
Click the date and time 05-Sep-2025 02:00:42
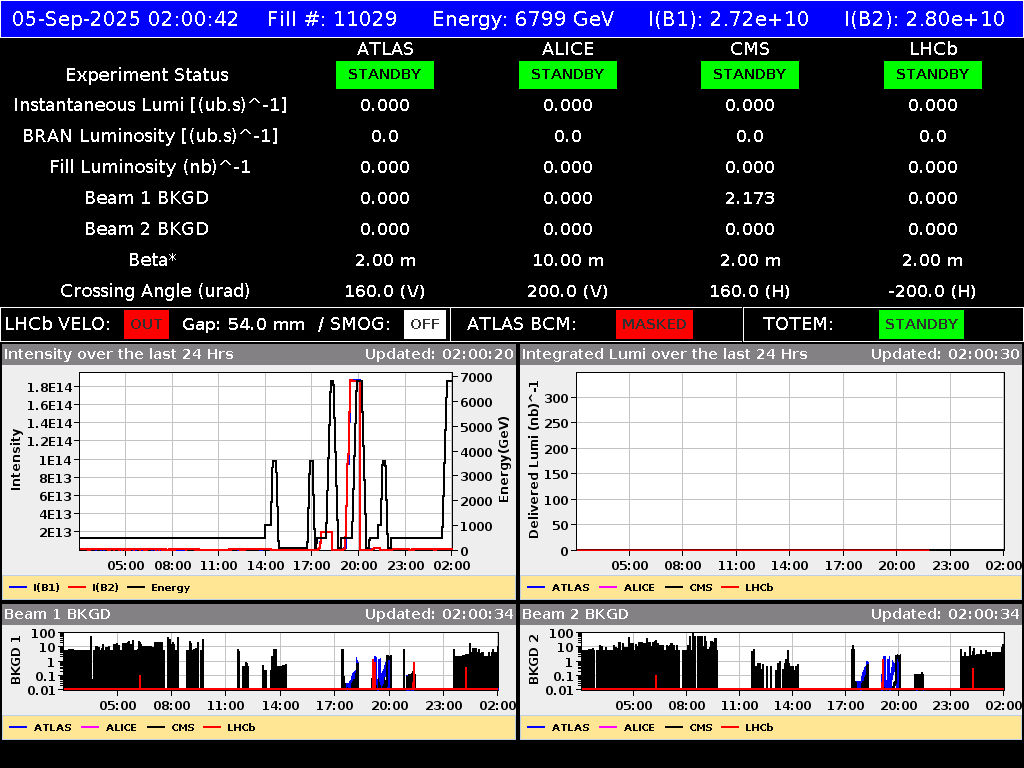(125, 19)
